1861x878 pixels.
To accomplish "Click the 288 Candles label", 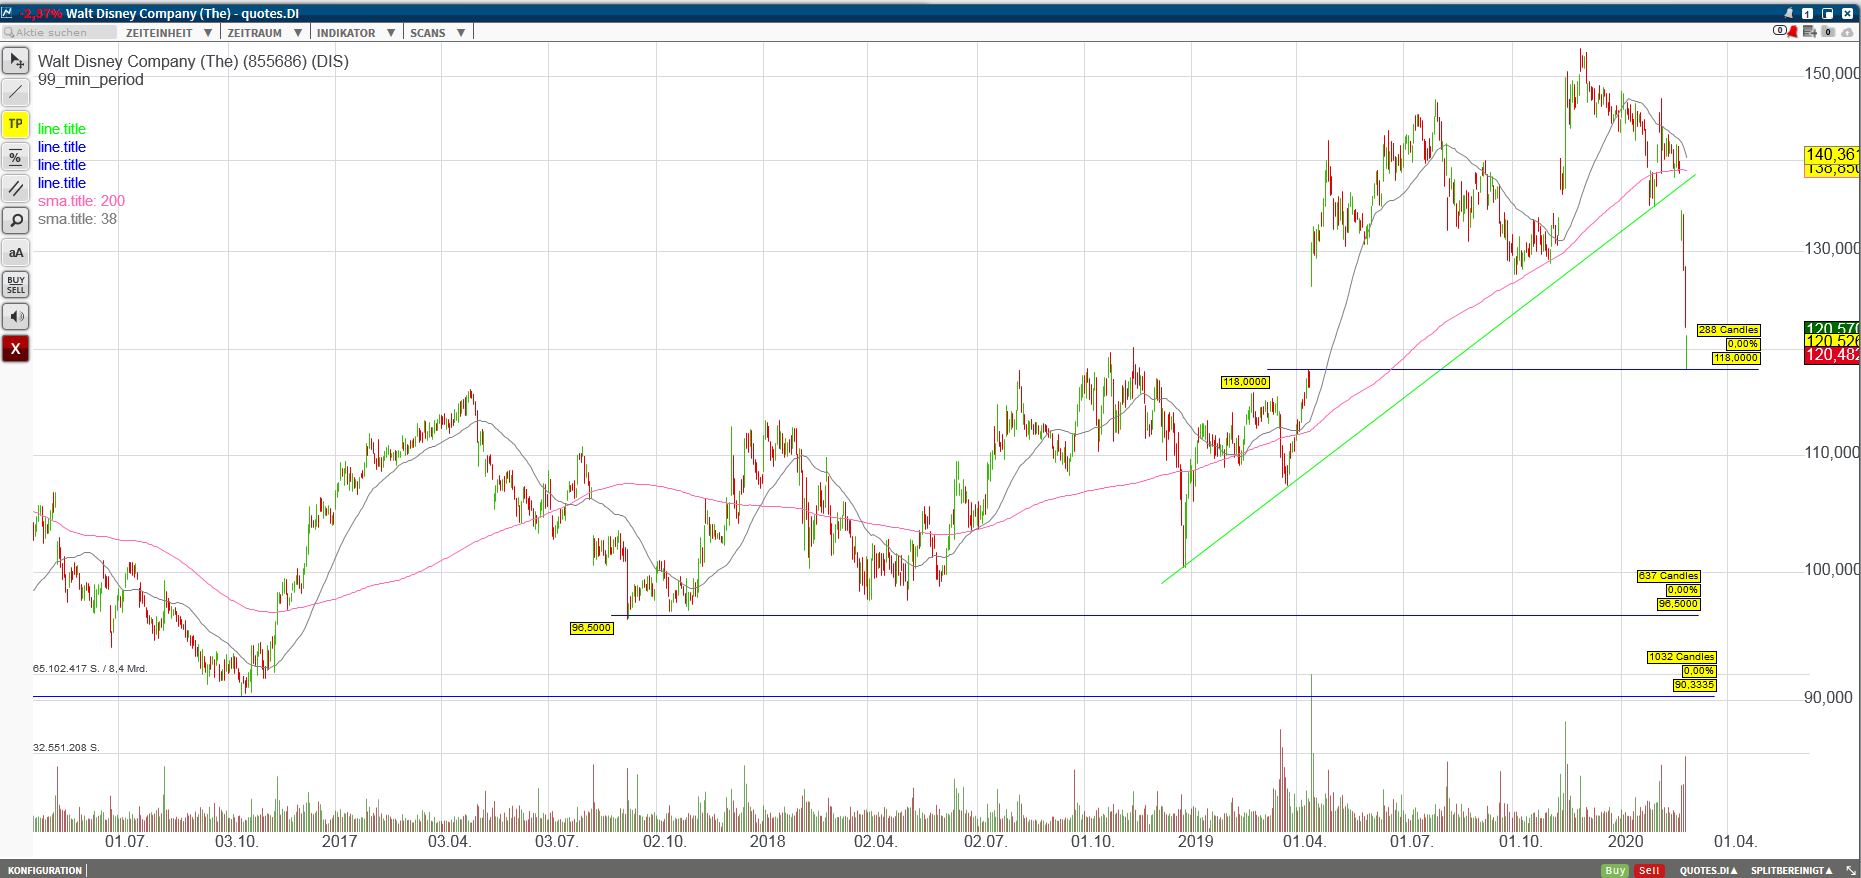I will [x=1728, y=330].
